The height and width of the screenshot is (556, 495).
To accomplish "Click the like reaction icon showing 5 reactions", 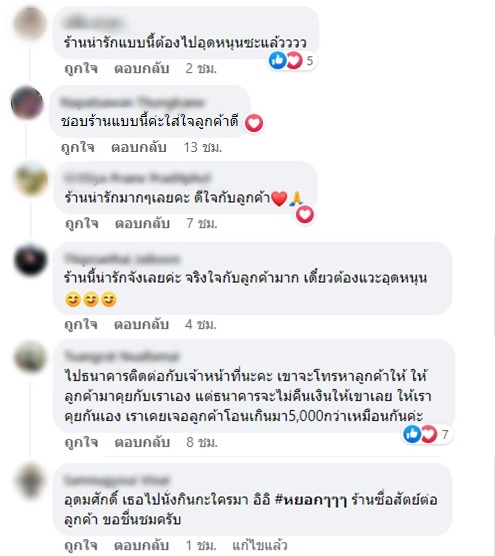I will click(x=278, y=60).
